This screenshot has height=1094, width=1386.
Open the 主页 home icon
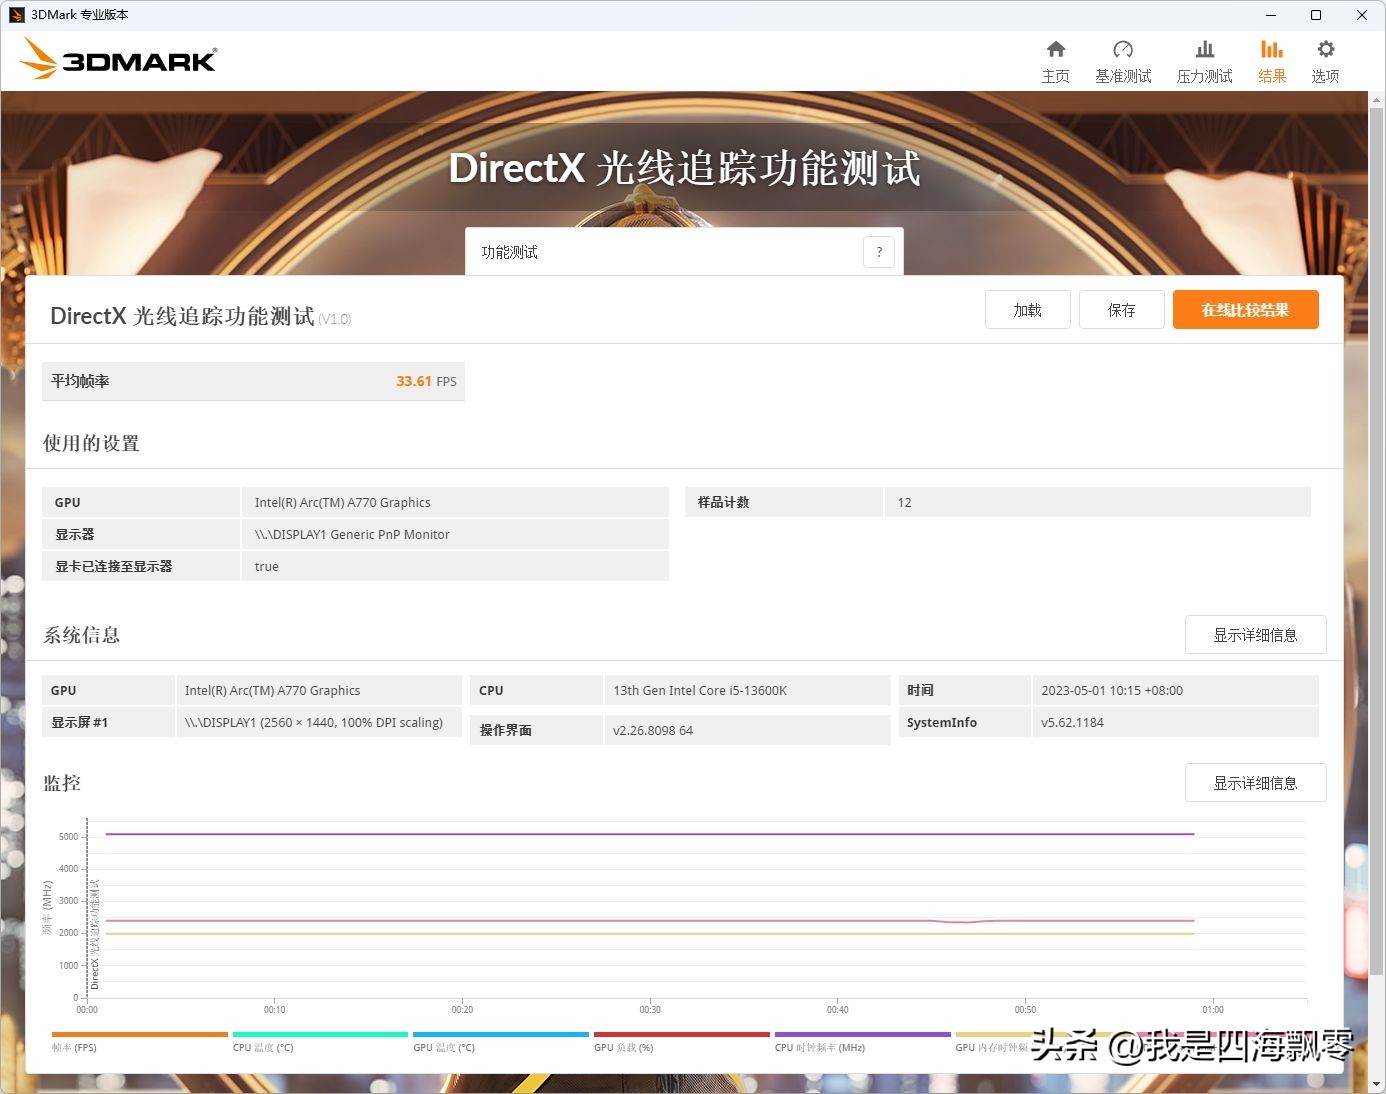[1056, 59]
